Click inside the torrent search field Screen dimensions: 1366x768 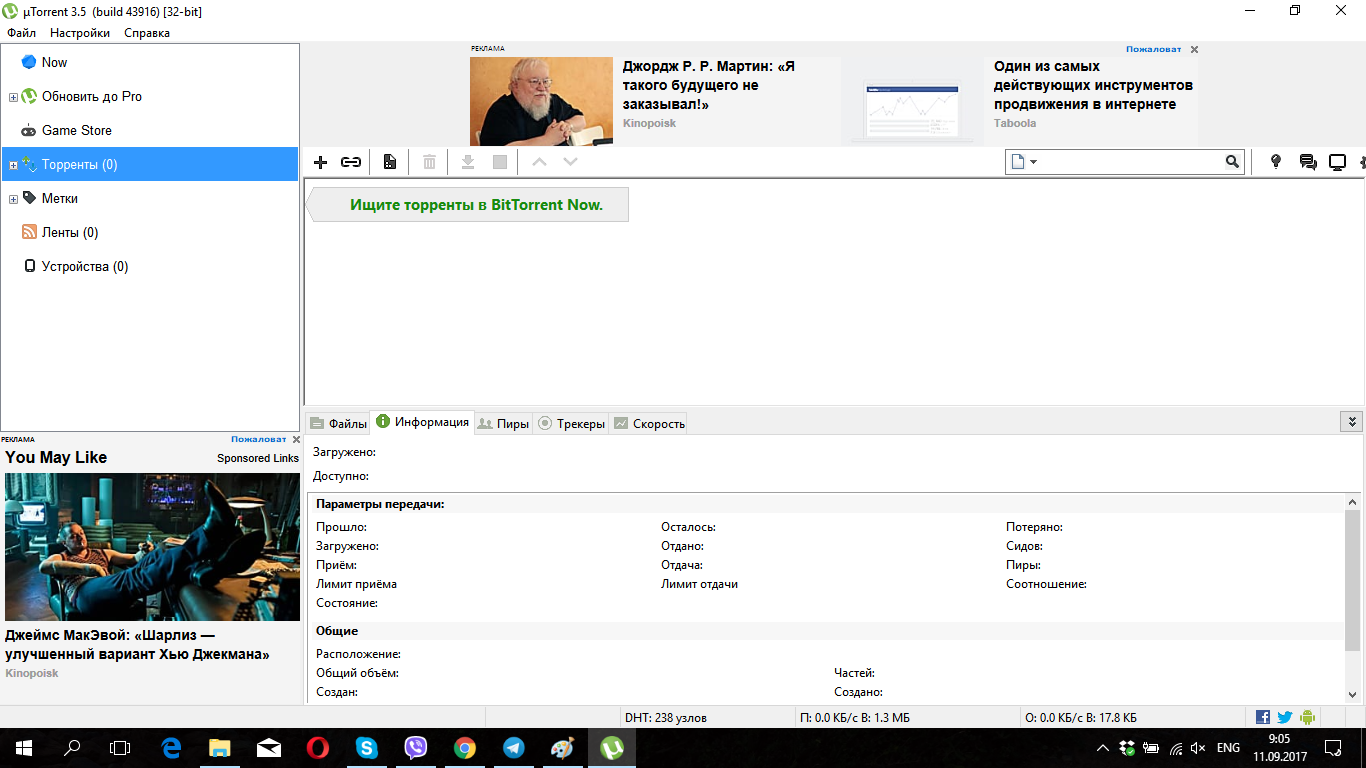click(x=1133, y=162)
